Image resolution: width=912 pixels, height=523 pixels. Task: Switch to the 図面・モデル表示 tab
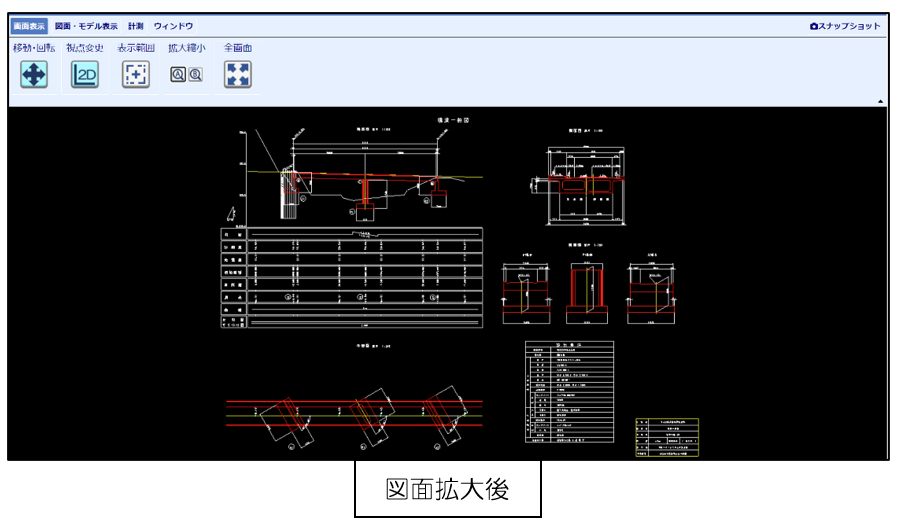pyautogui.click(x=86, y=26)
